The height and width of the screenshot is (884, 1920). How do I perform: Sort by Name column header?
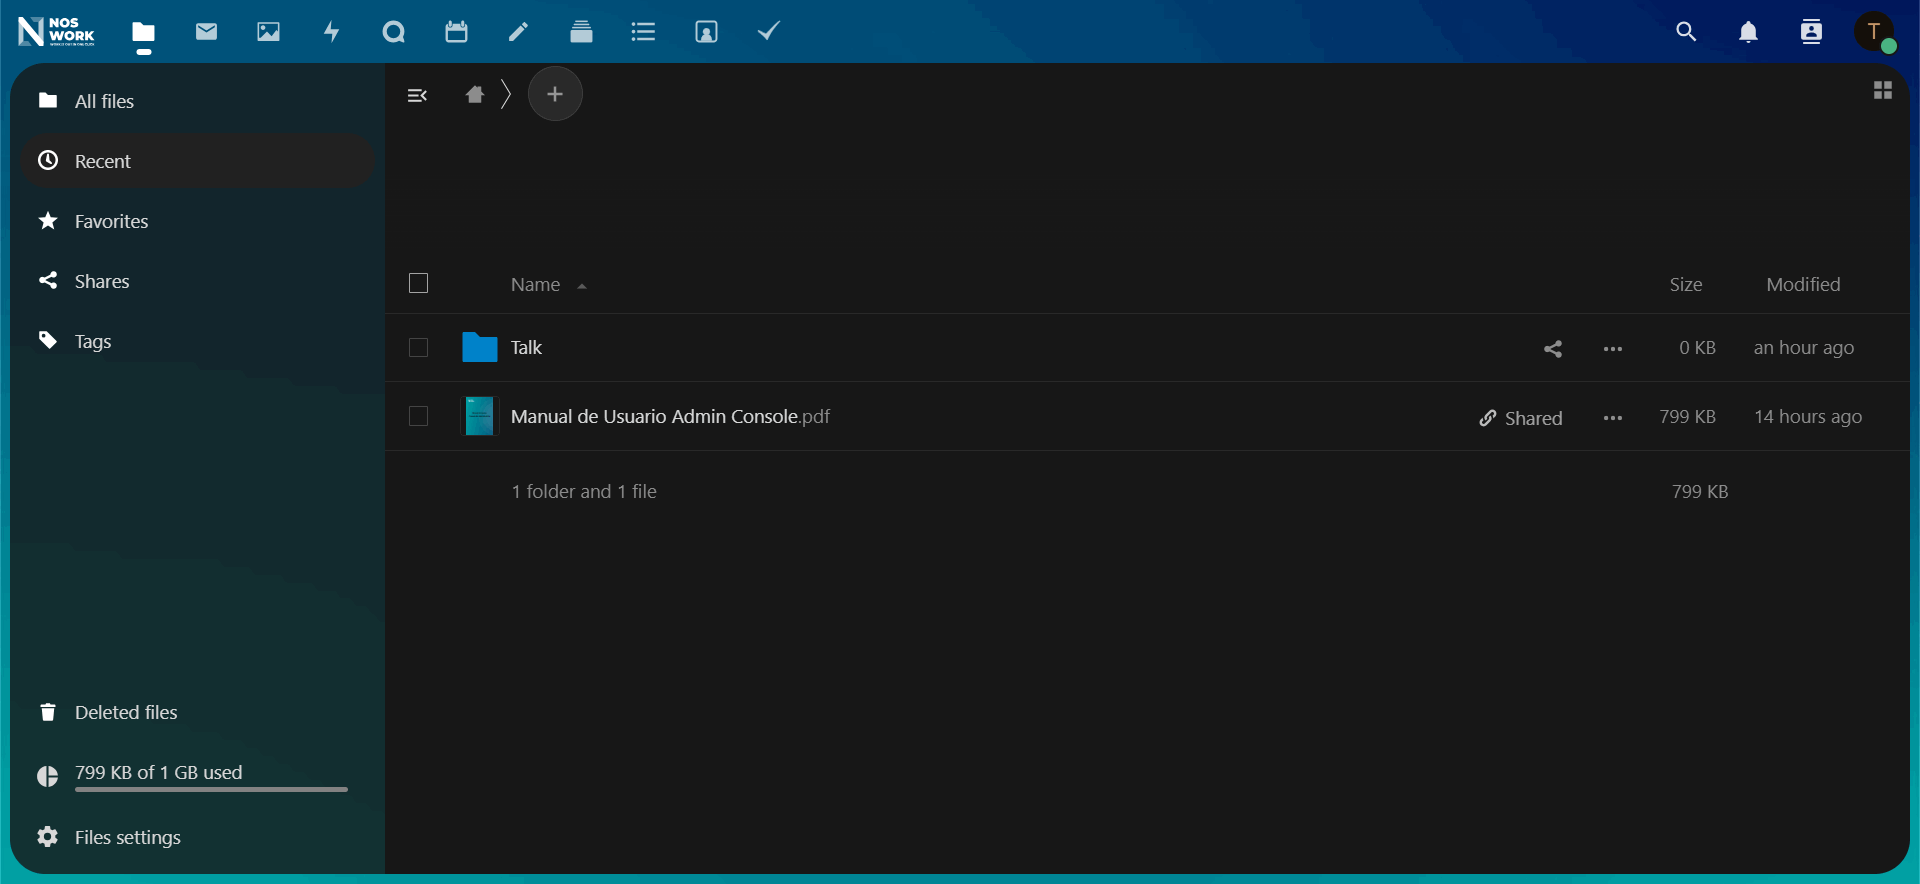pyautogui.click(x=536, y=285)
